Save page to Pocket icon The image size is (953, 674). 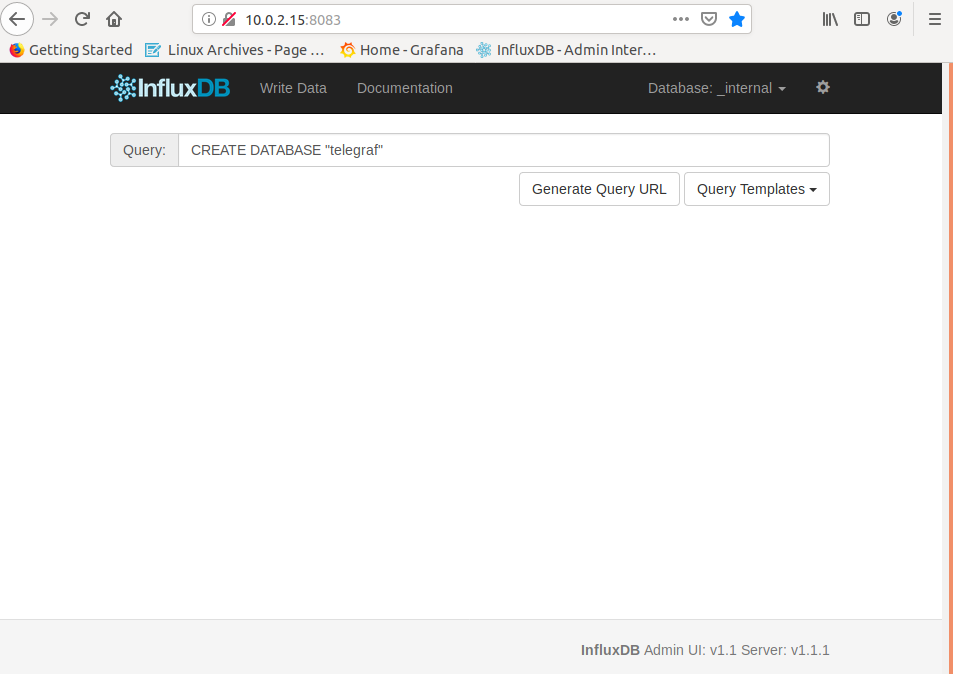(x=709, y=19)
